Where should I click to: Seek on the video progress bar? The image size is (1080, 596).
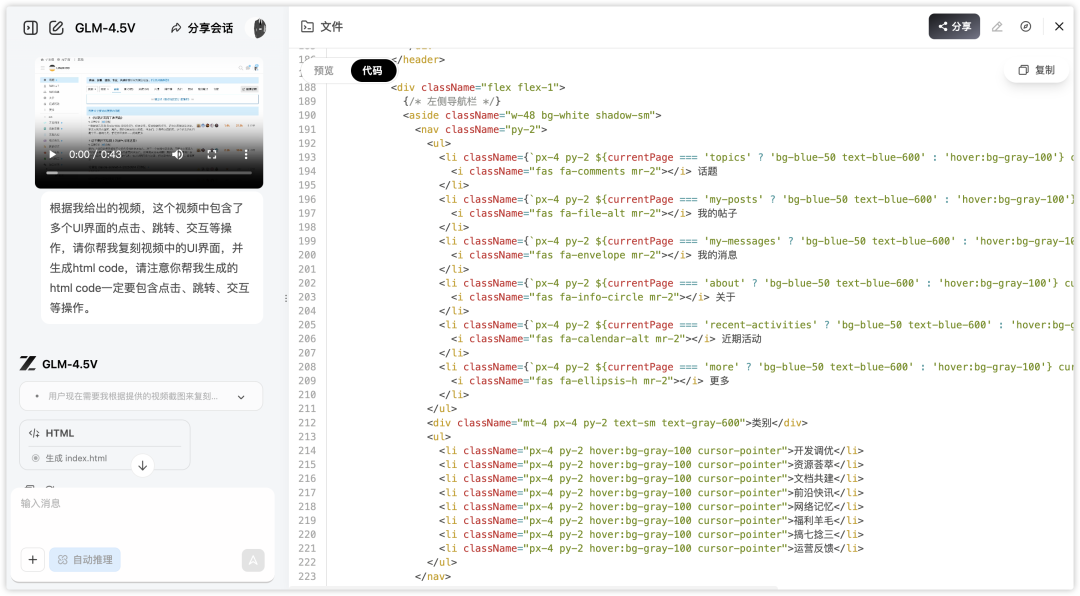[x=148, y=174]
